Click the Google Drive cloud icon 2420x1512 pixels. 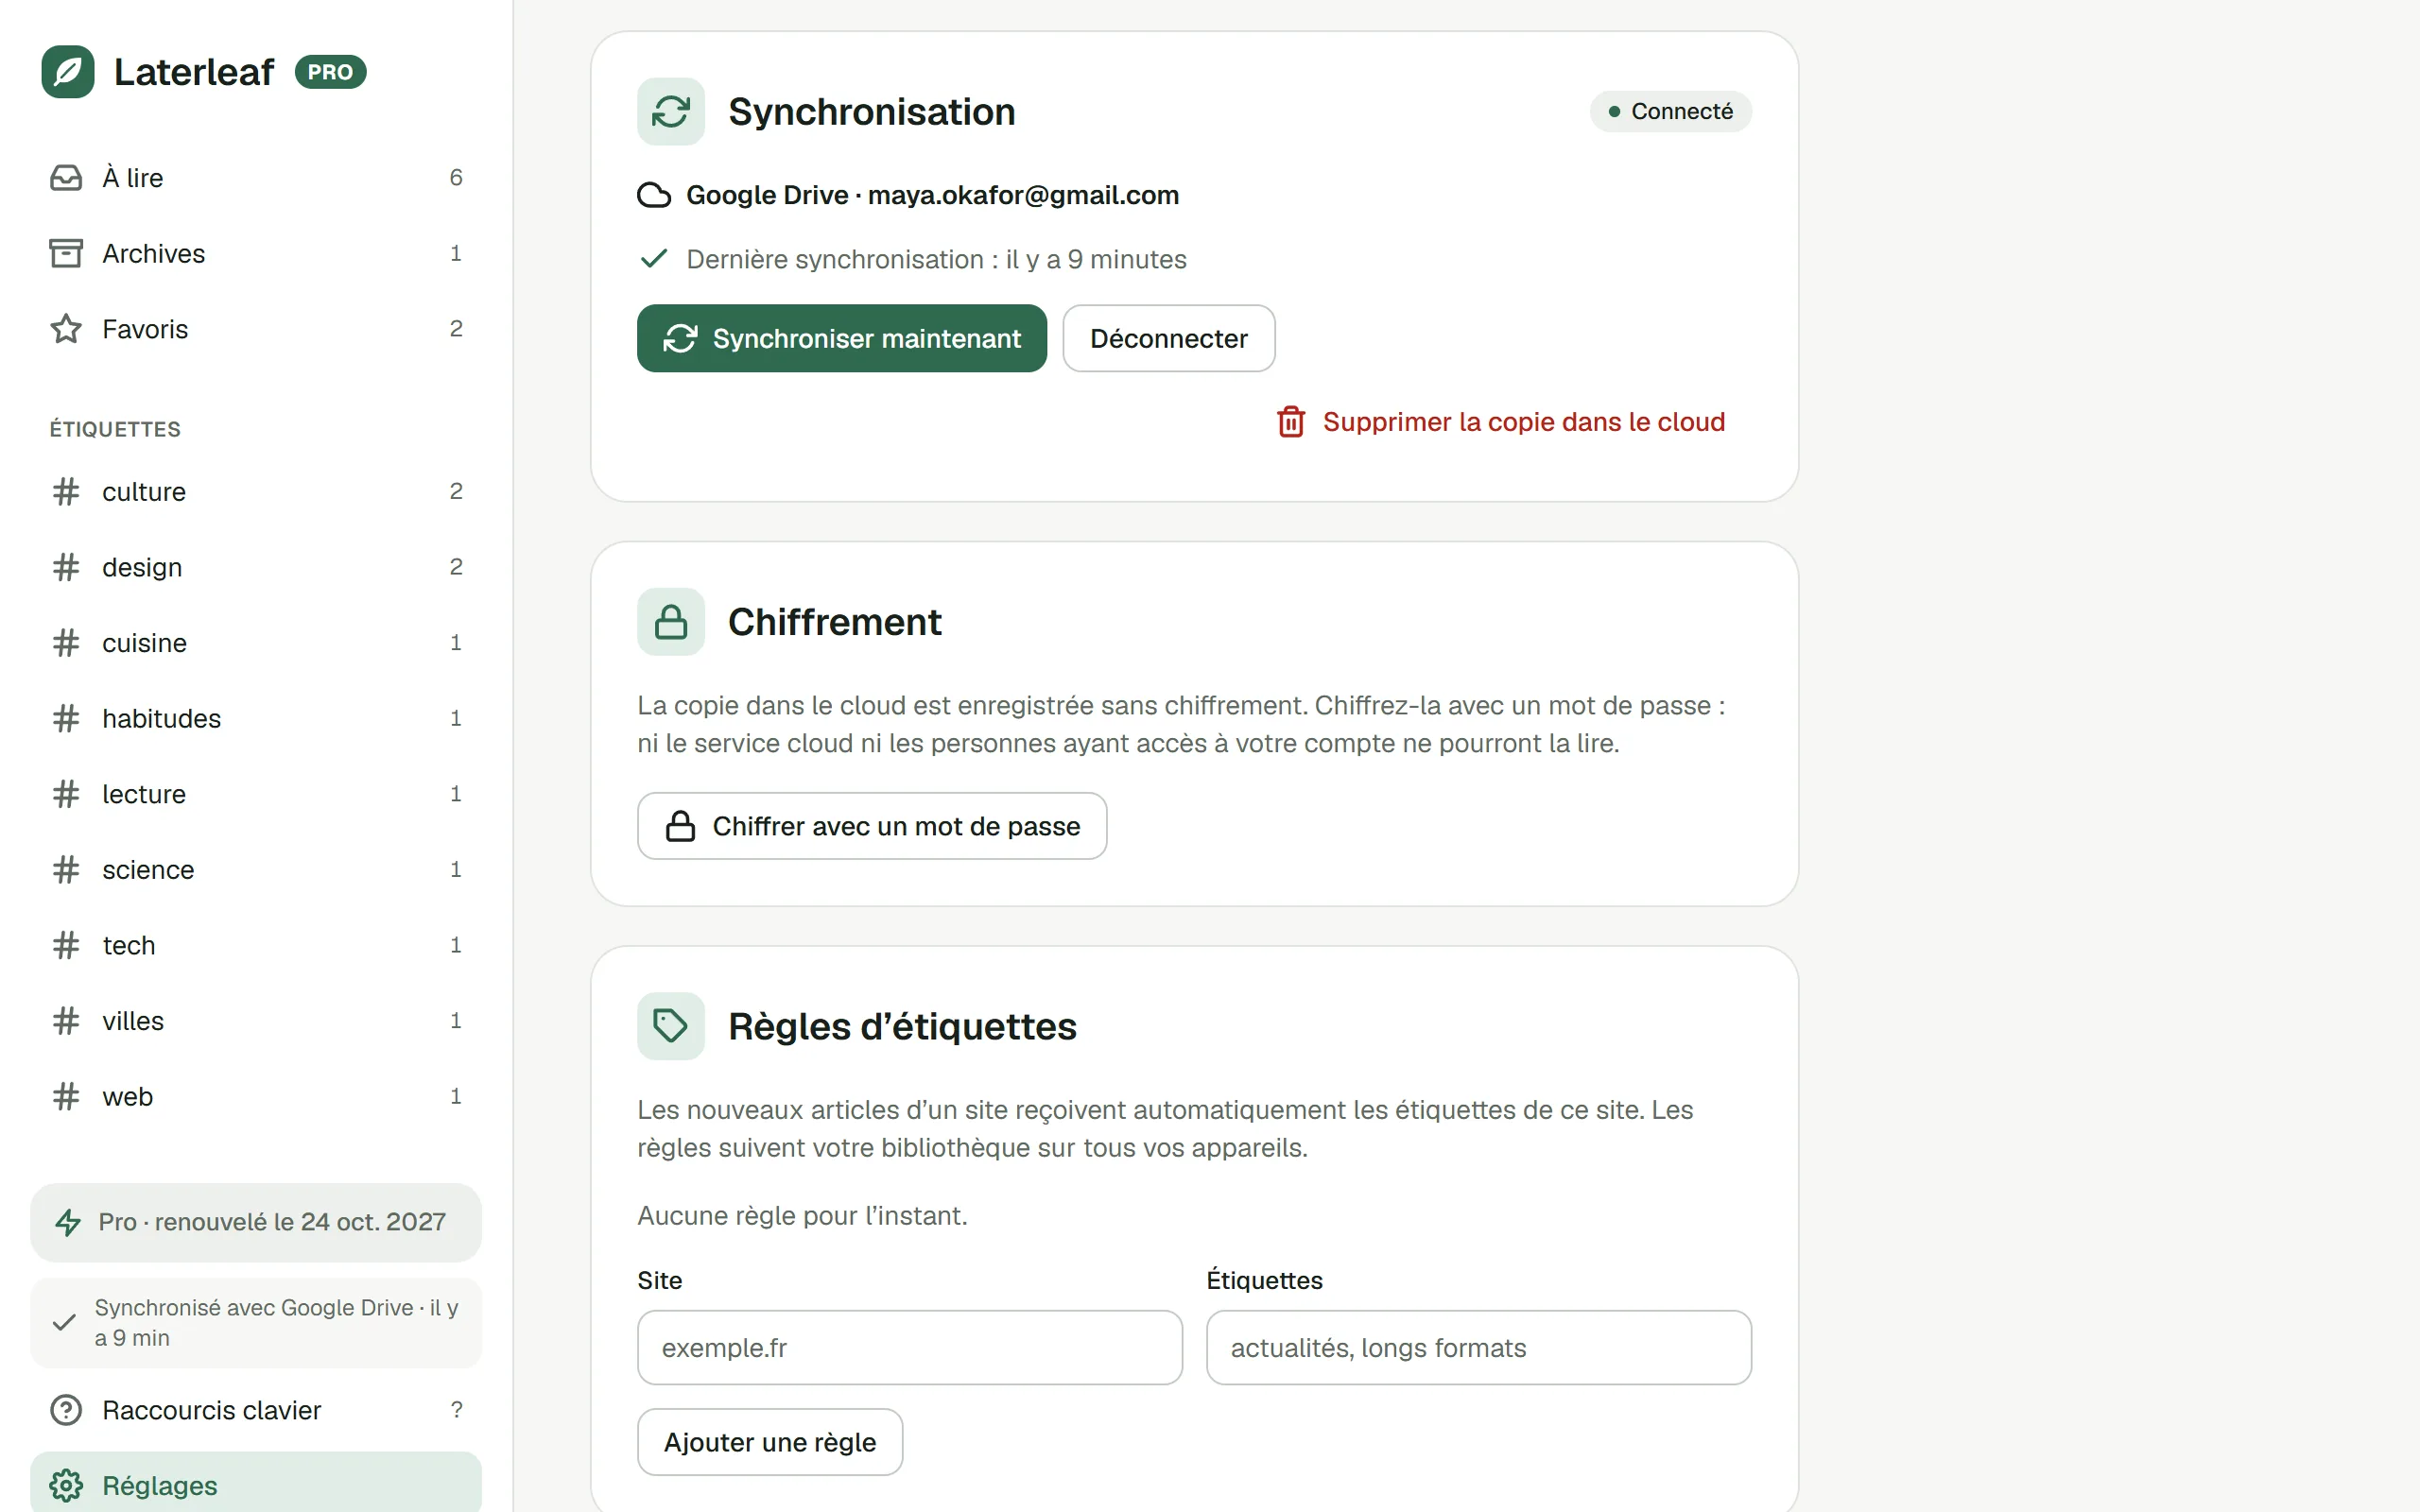(654, 195)
